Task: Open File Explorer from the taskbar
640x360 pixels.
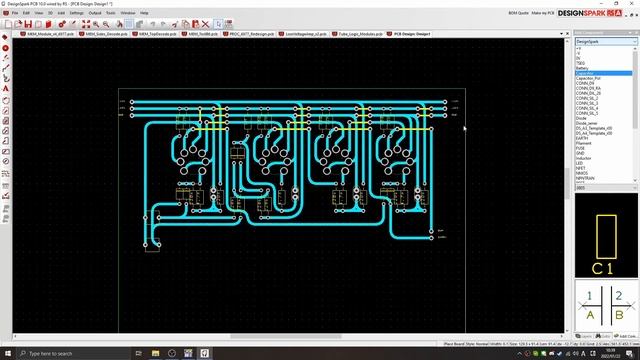Action: 156,353
